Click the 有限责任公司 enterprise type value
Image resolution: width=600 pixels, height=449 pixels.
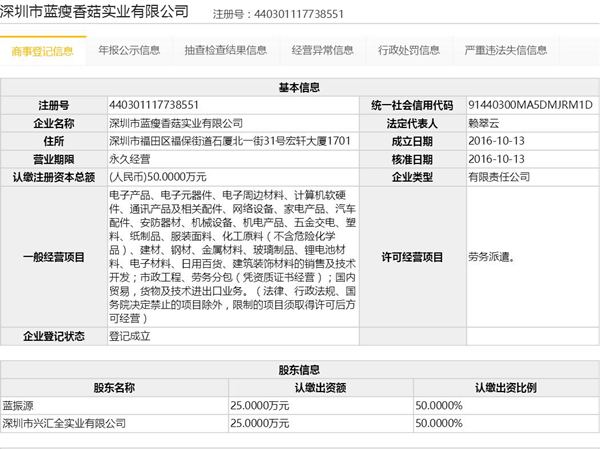tap(499, 177)
